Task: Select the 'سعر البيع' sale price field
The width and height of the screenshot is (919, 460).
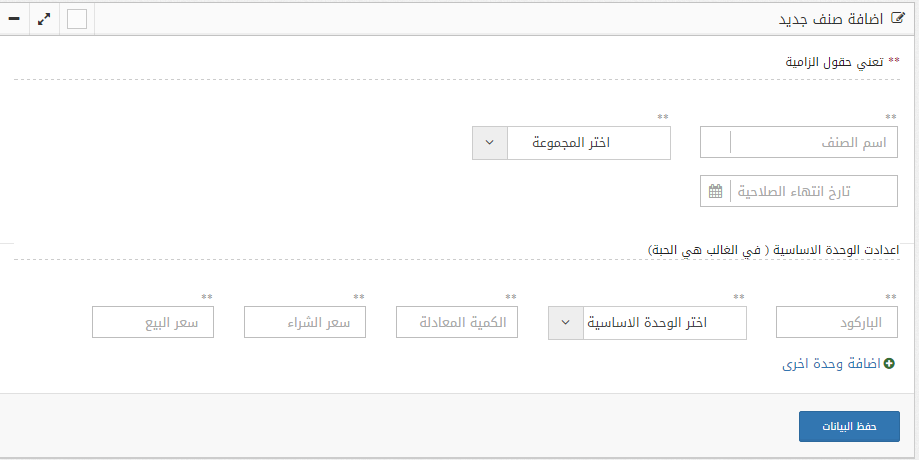Action: (153, 322)
